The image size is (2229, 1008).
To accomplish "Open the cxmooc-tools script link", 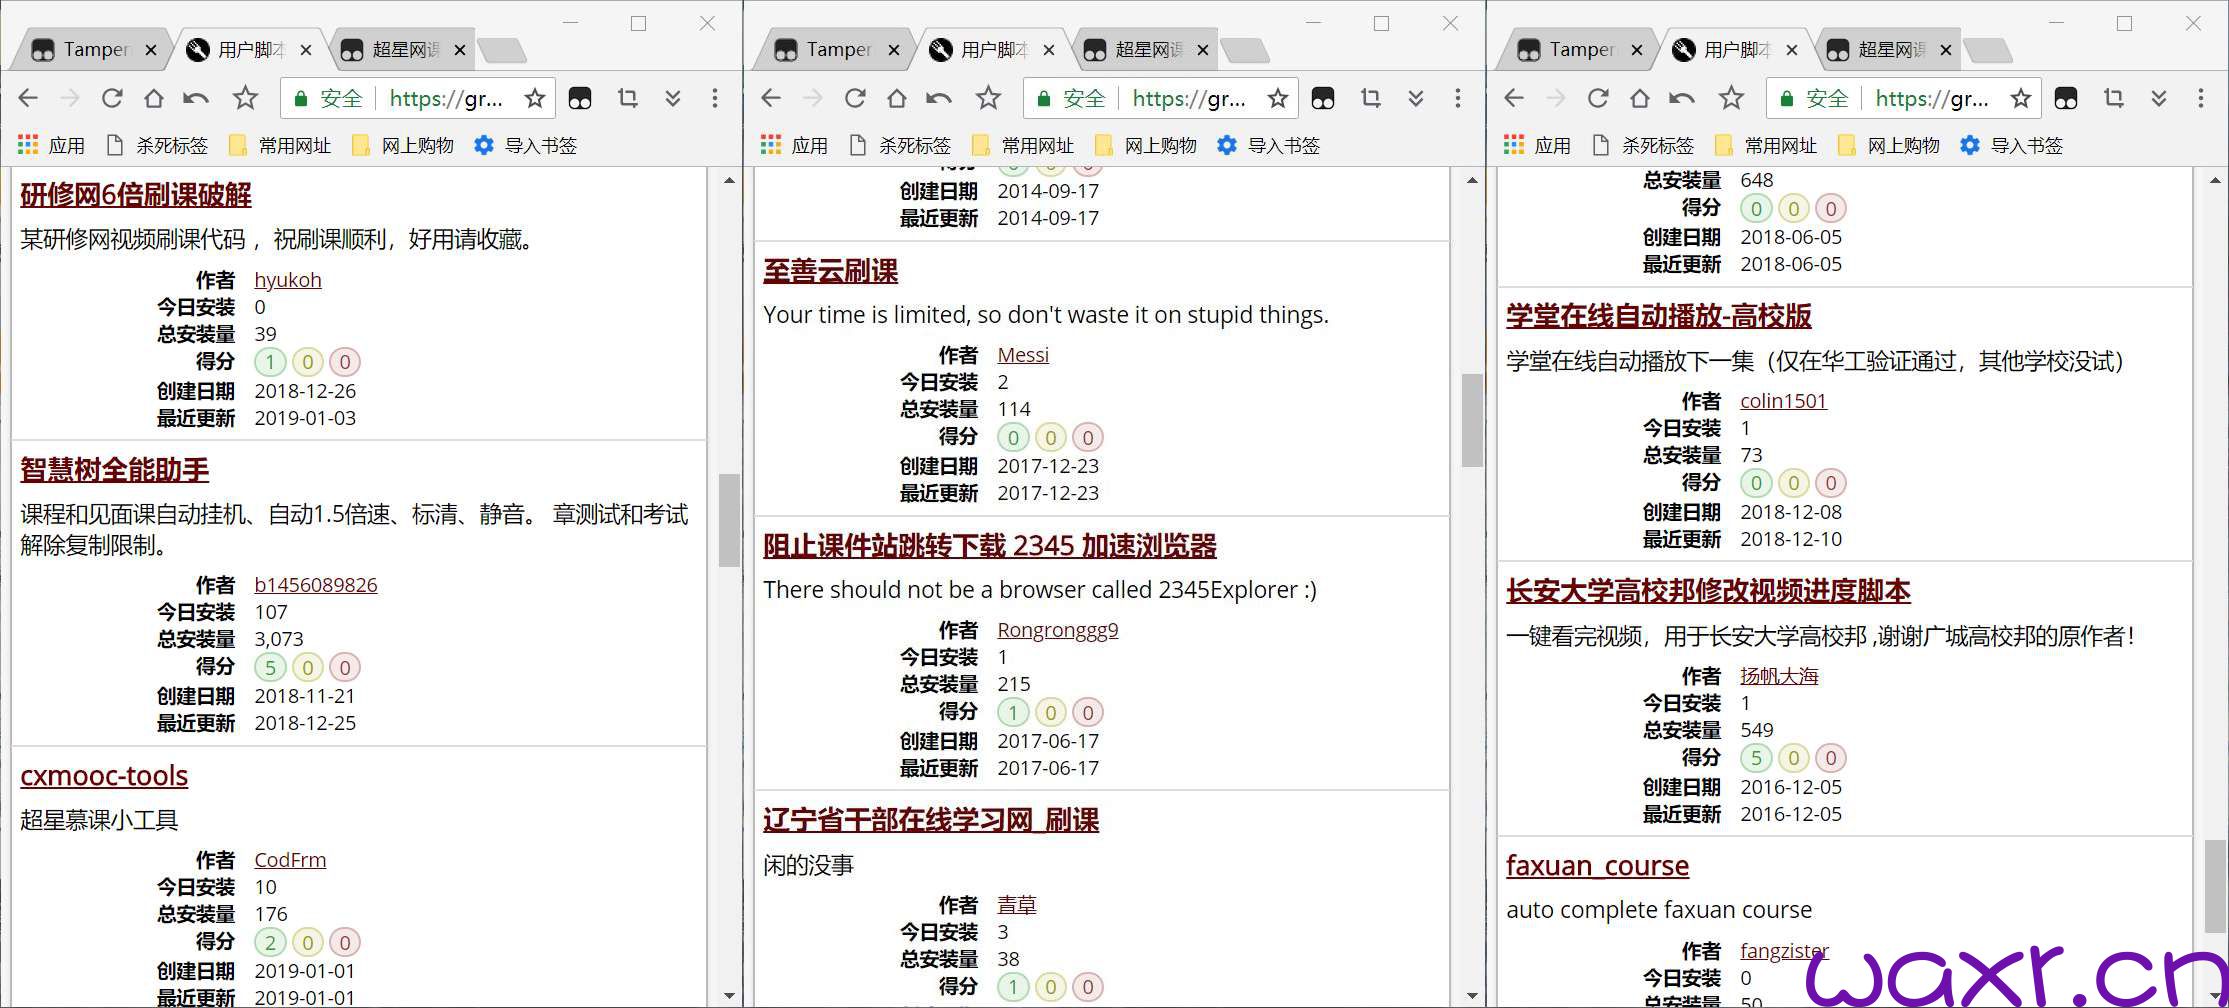I will point(104,776).
